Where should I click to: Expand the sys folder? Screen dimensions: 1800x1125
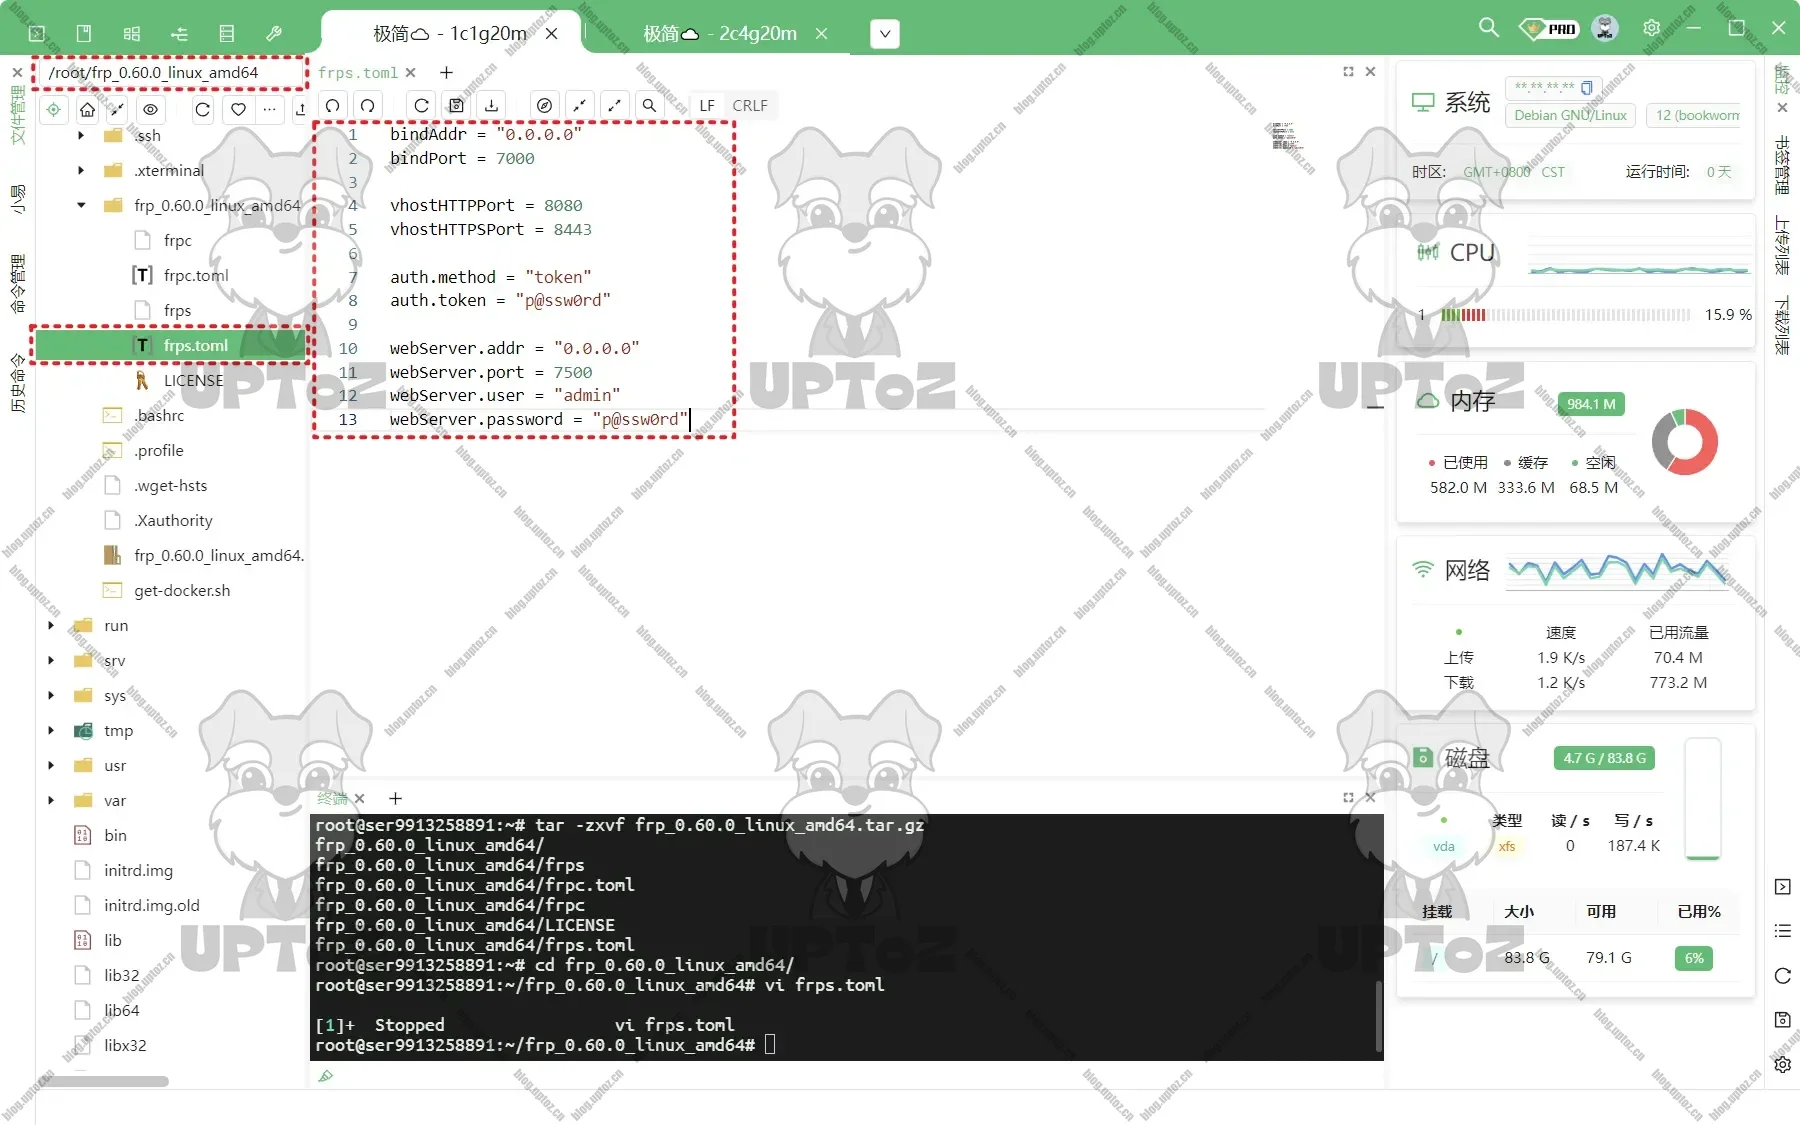[51, 695]
